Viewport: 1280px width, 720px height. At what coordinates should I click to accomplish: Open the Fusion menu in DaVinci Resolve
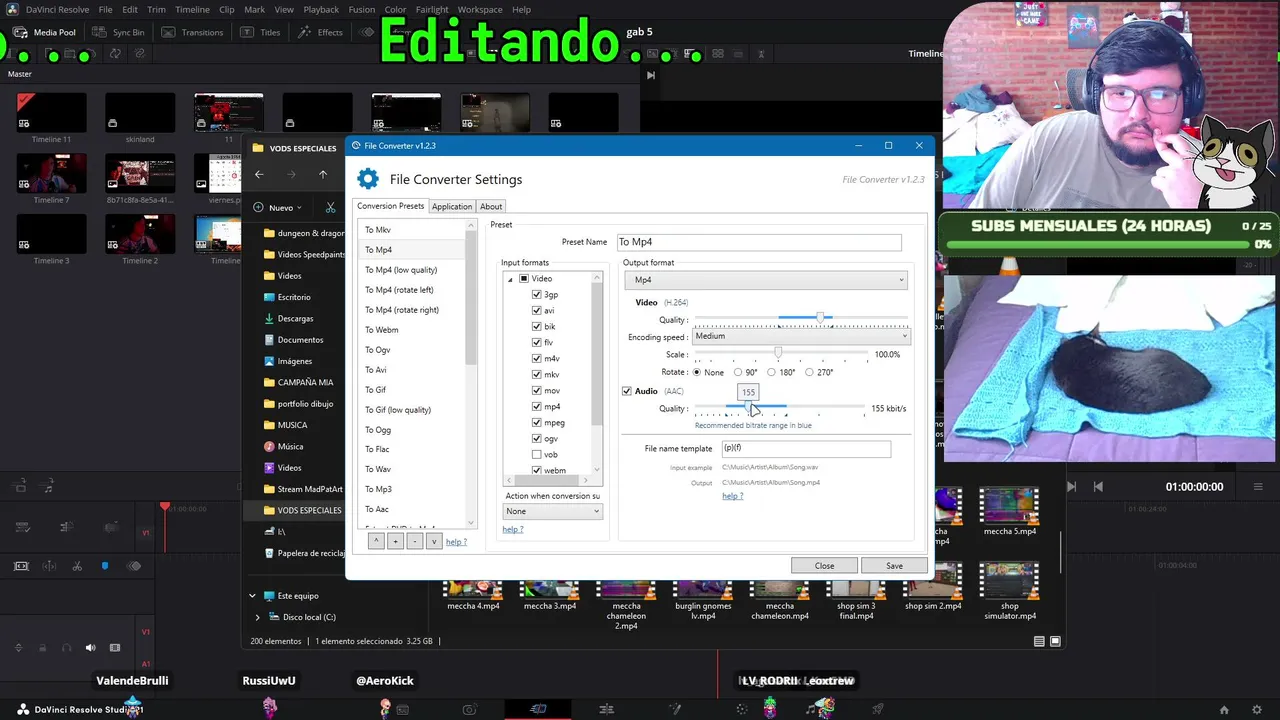point(362,10)
